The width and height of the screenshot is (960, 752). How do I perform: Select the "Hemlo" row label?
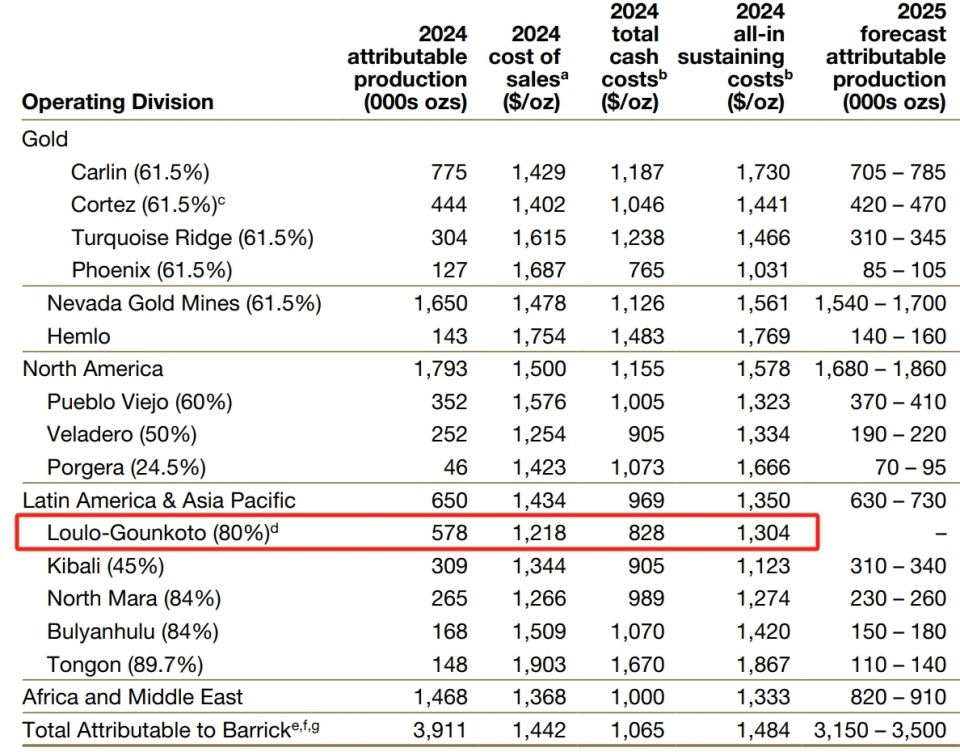[x=78, y=336]
